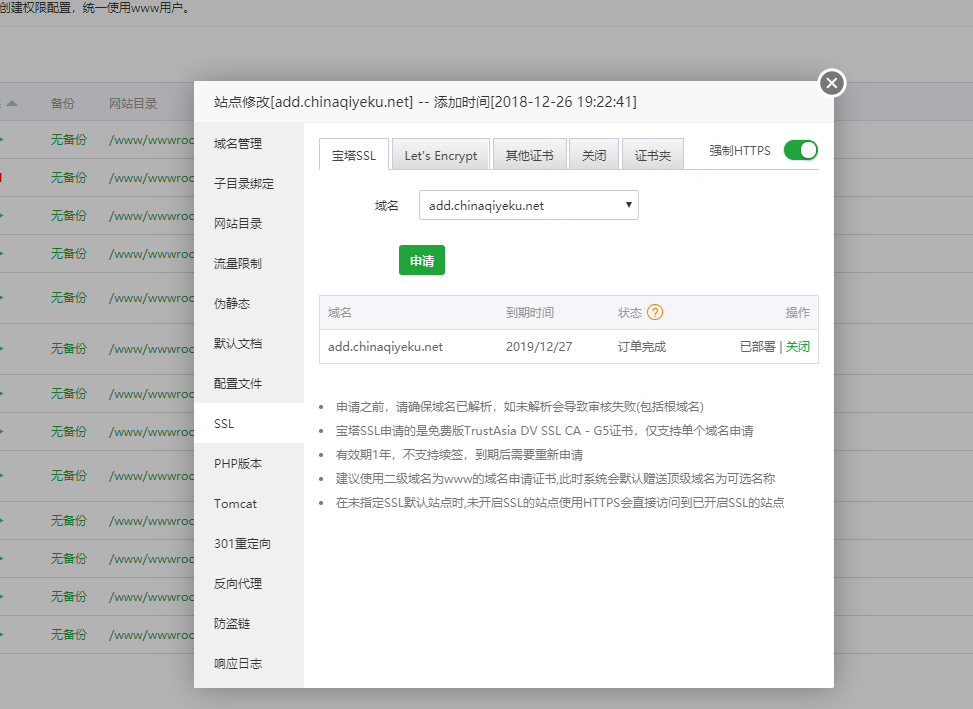Click the 到期时间 column header
The height and width of the screenshot is (709, 973).
[x=529, y=312]
